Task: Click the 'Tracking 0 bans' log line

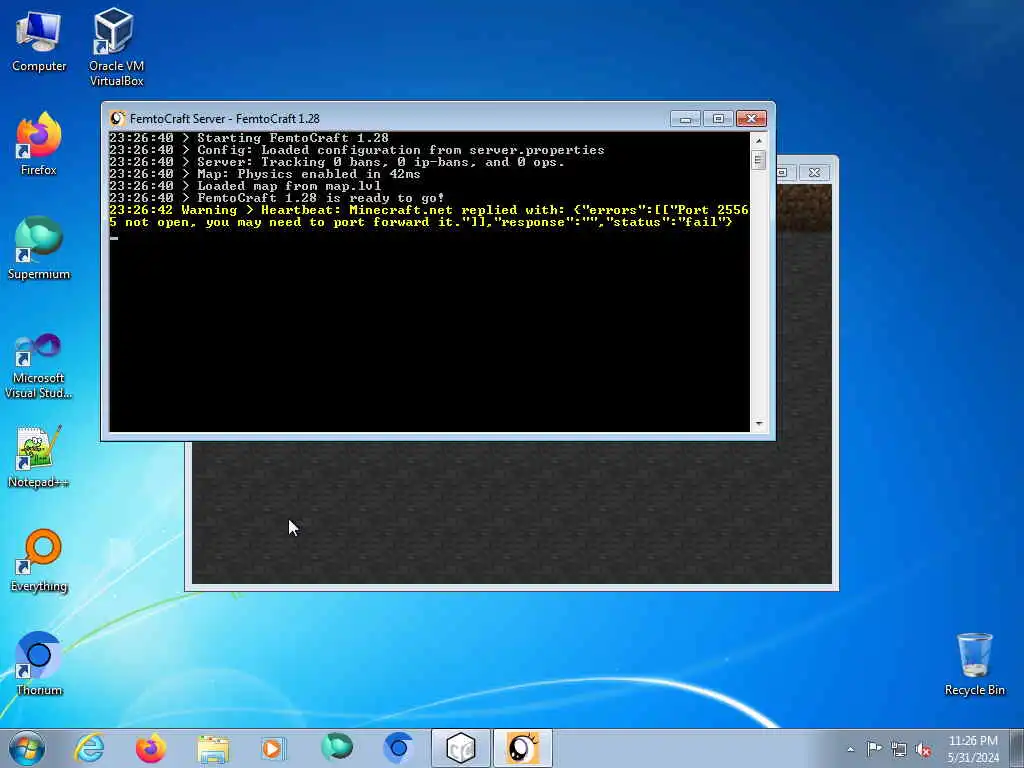Action: [337, 162]
